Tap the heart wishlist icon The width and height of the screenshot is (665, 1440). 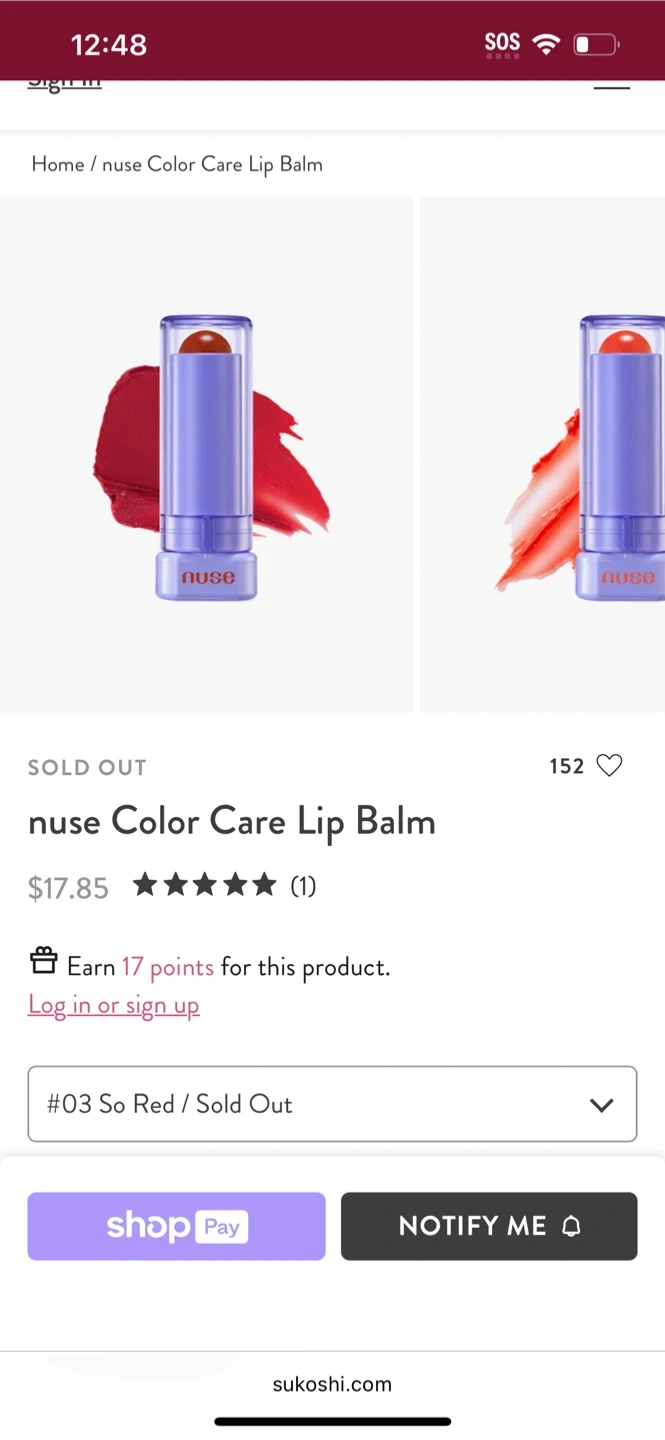609,766
